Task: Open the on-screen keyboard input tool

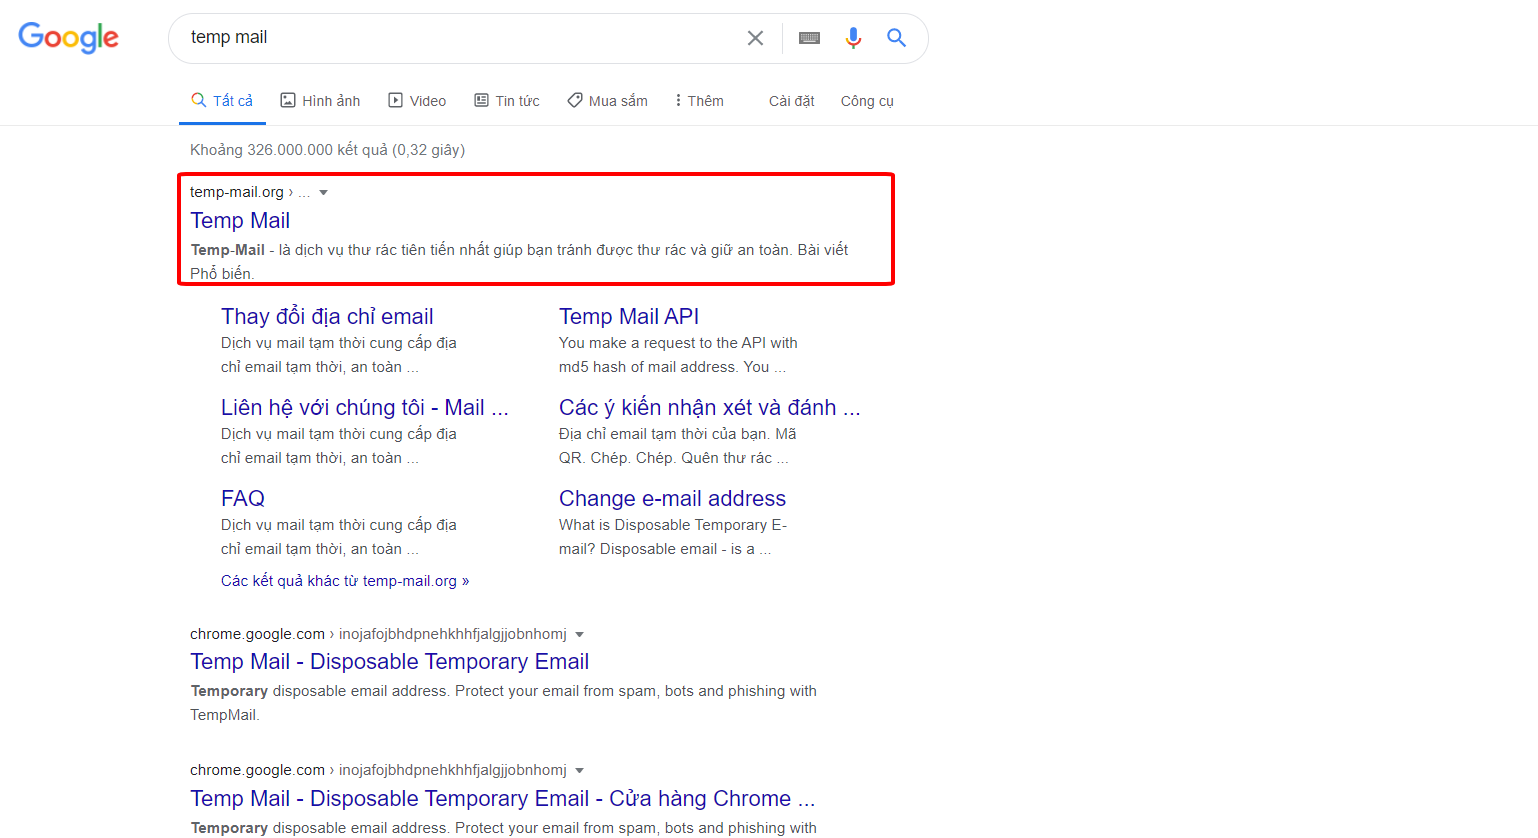Action: [x=810, y=38]
